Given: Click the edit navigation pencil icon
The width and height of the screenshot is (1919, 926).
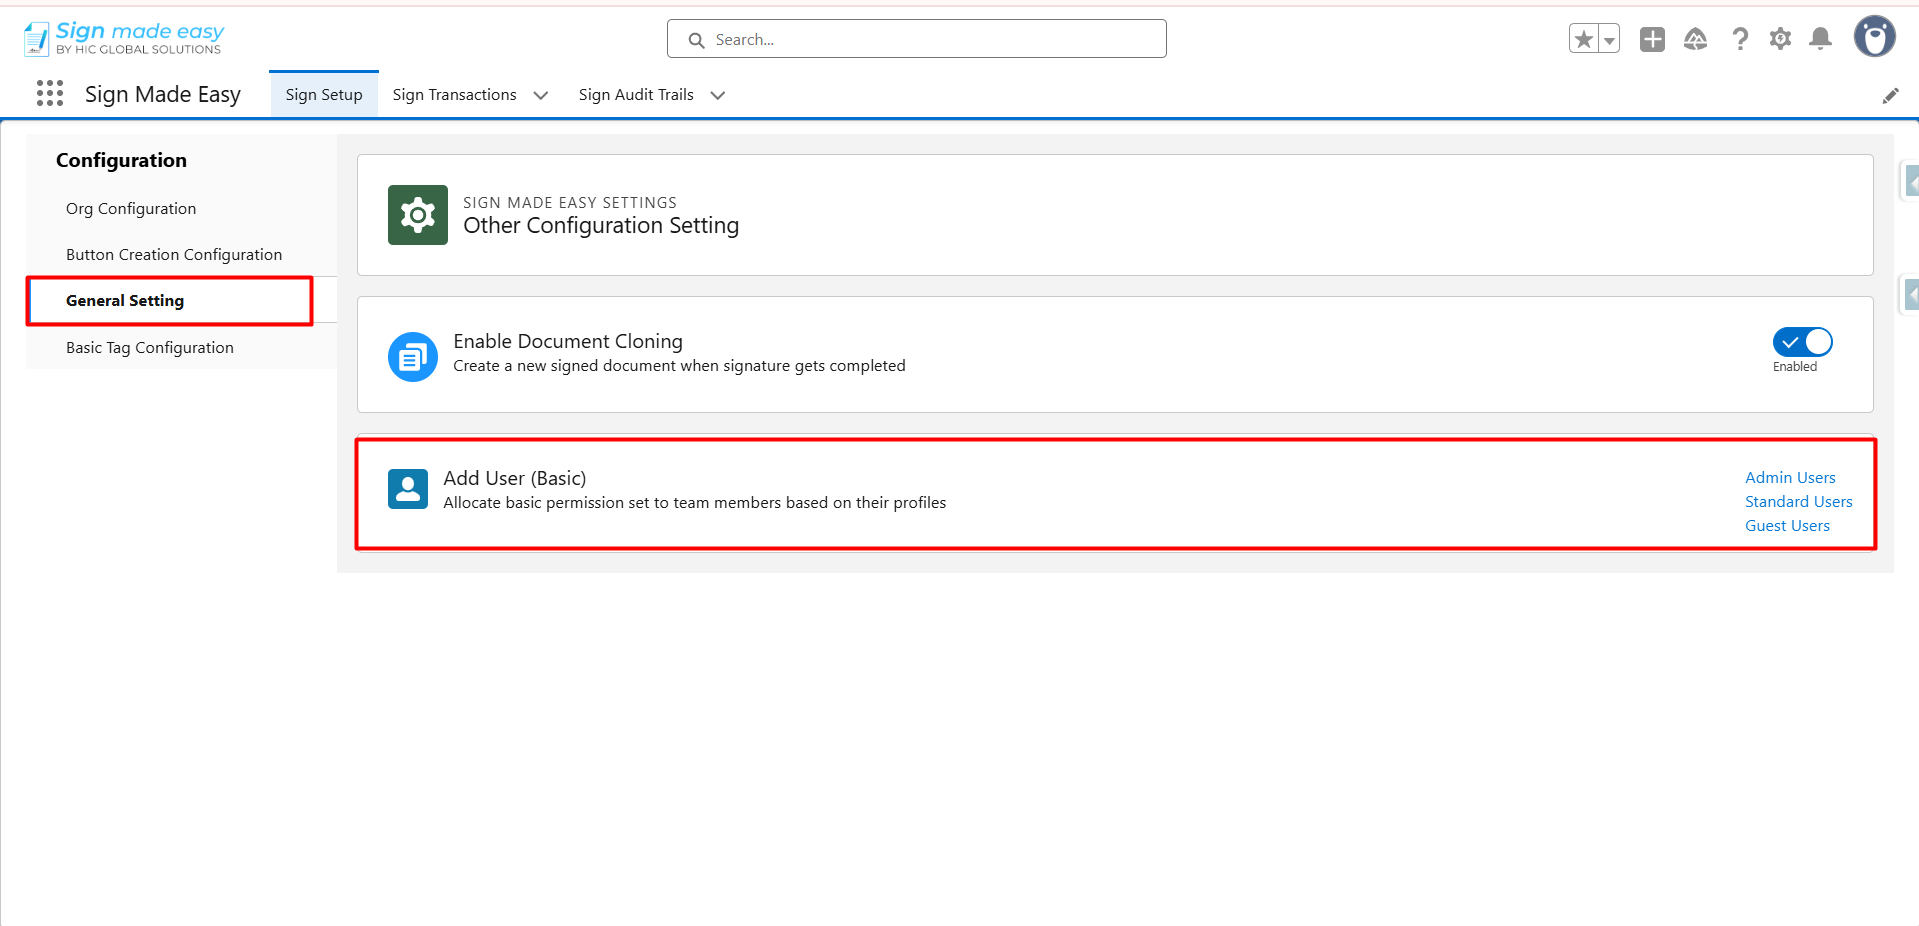Looking at the screenshot, I should [1890, 95].
